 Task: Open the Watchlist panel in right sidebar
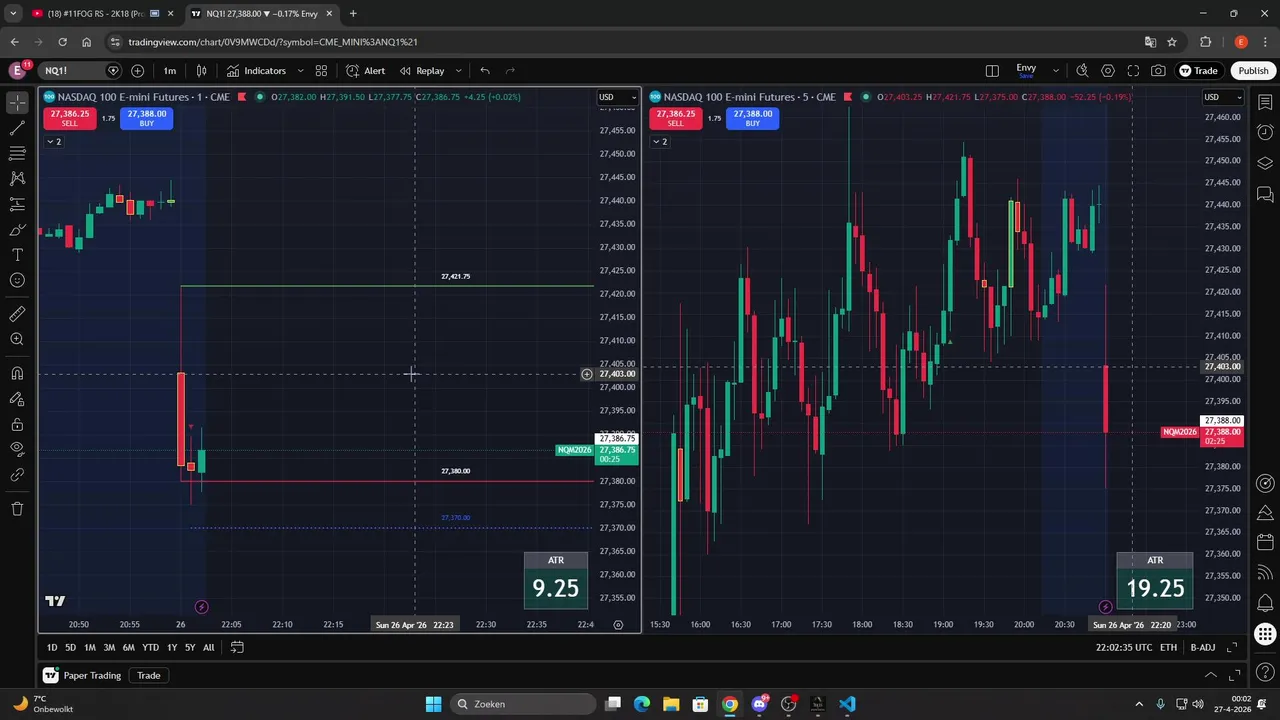pos(1265,102)
